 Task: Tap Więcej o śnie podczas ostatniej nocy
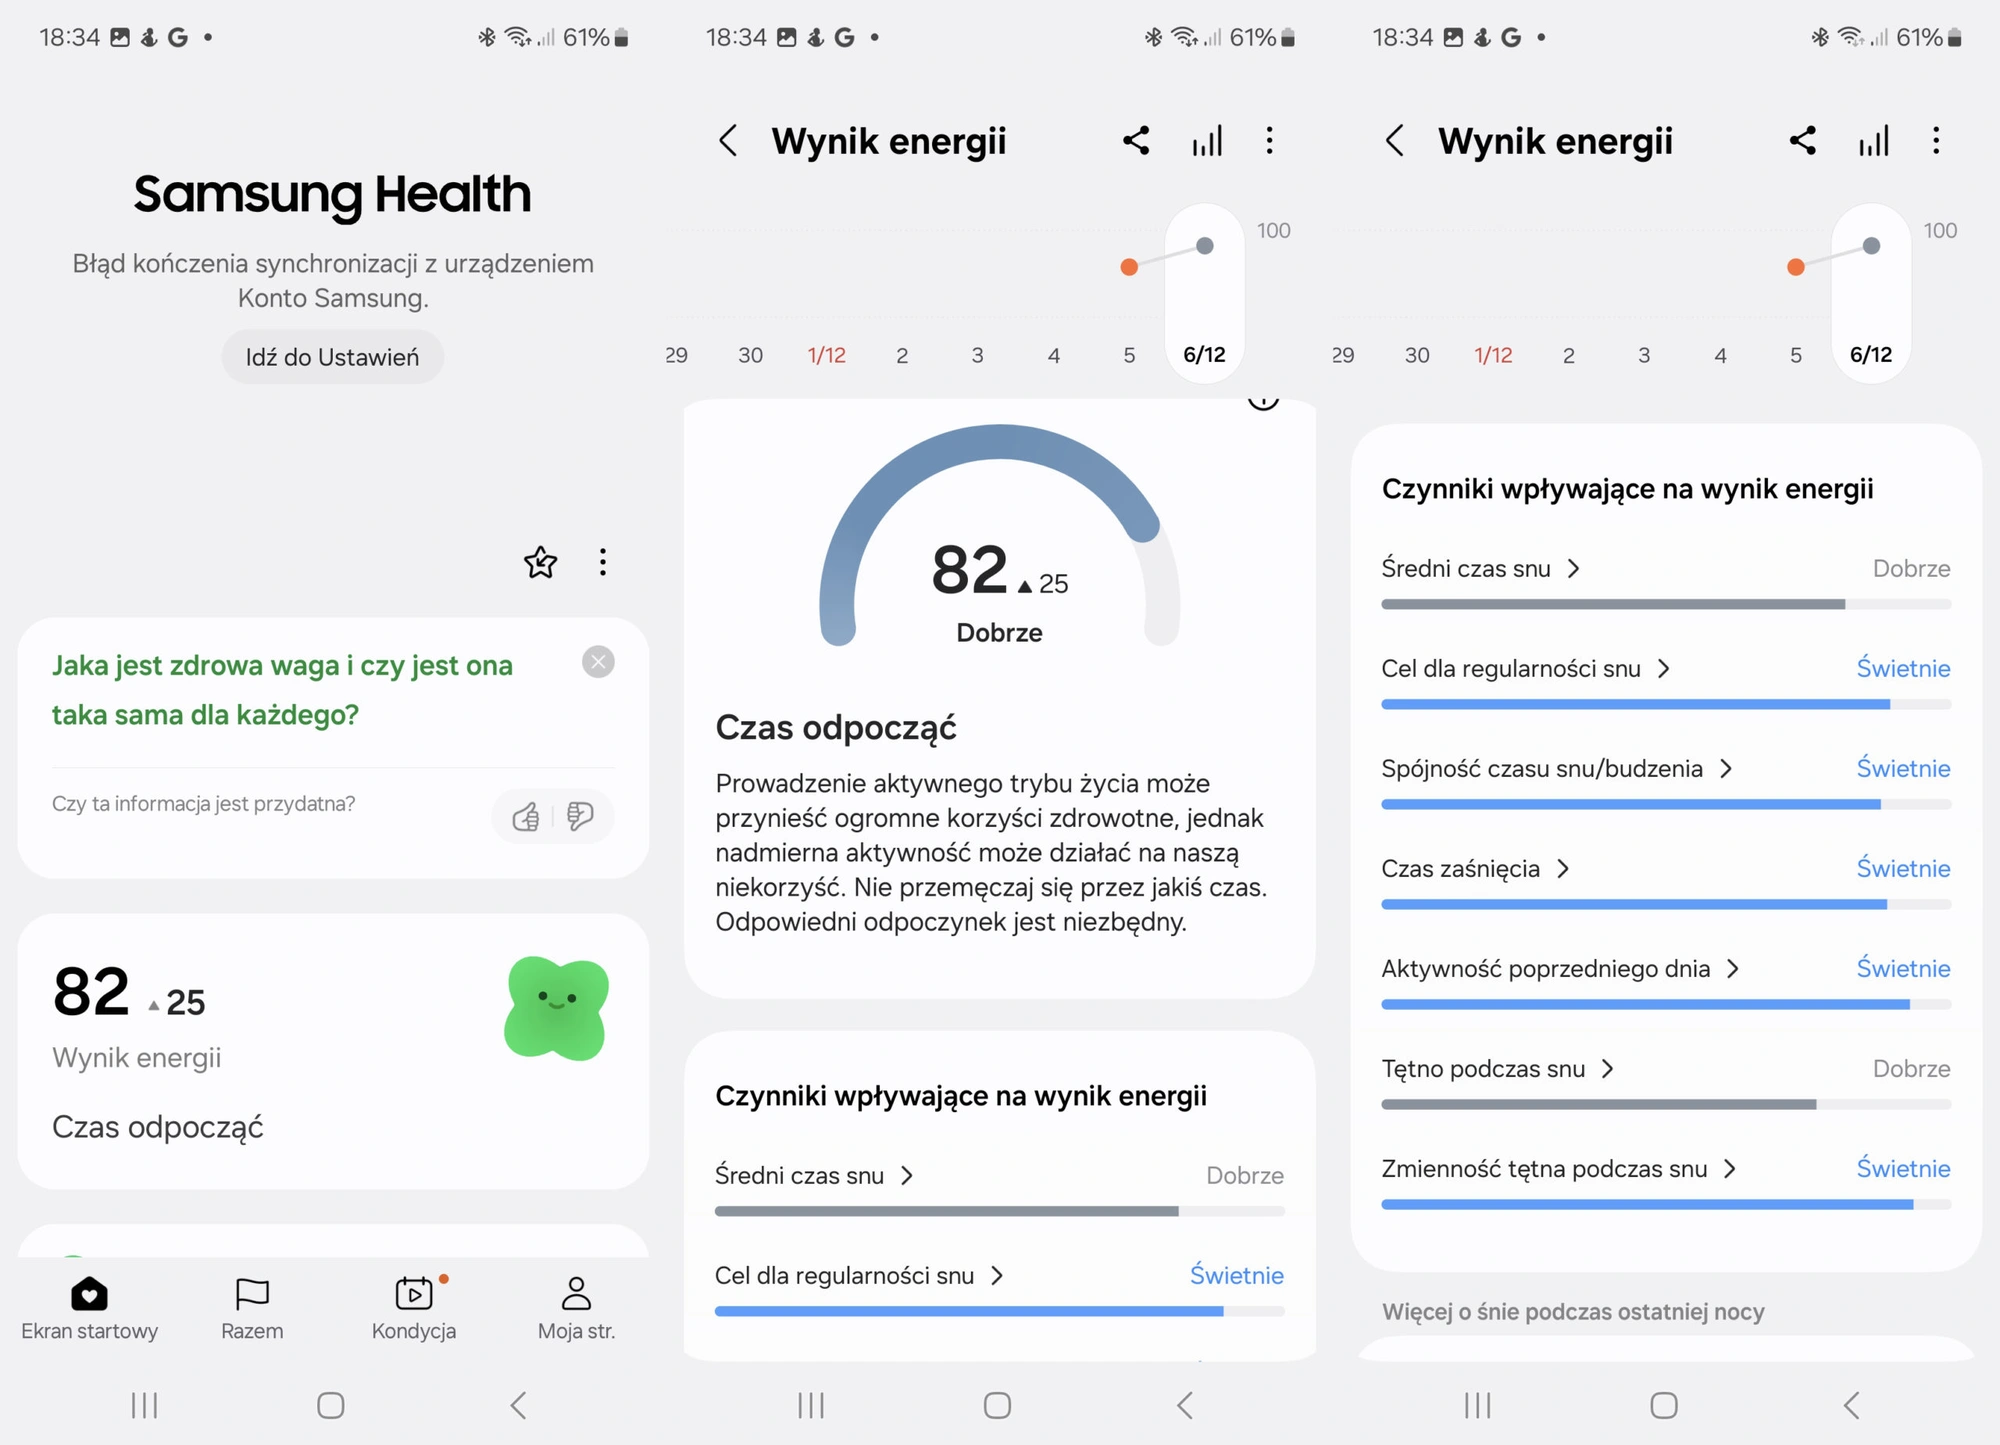pos(1573,1311)
